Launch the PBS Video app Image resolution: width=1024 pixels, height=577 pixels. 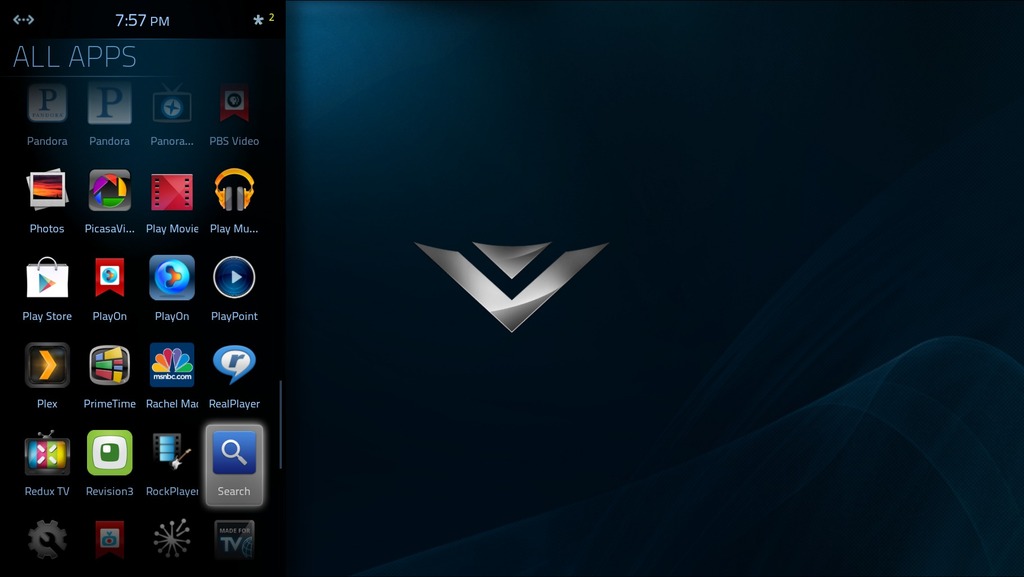point(234,114)
